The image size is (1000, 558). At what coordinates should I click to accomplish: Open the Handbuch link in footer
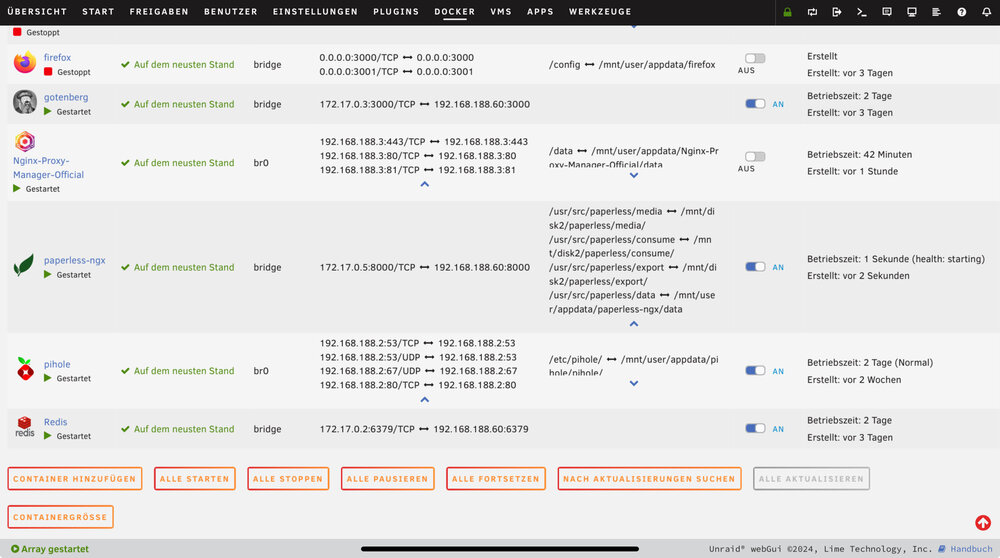point(971,549)
